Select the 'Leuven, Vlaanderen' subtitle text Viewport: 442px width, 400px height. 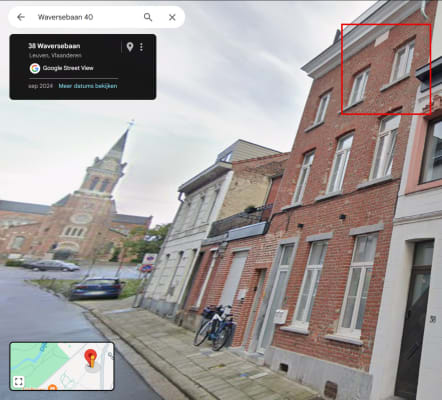click(x=55, y=55)
